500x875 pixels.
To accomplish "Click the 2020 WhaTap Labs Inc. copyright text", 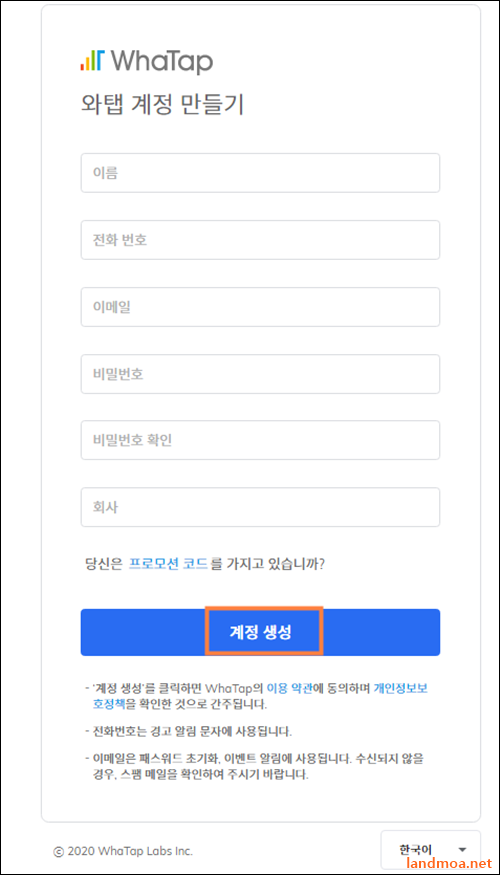I will (x=123, y=852).
